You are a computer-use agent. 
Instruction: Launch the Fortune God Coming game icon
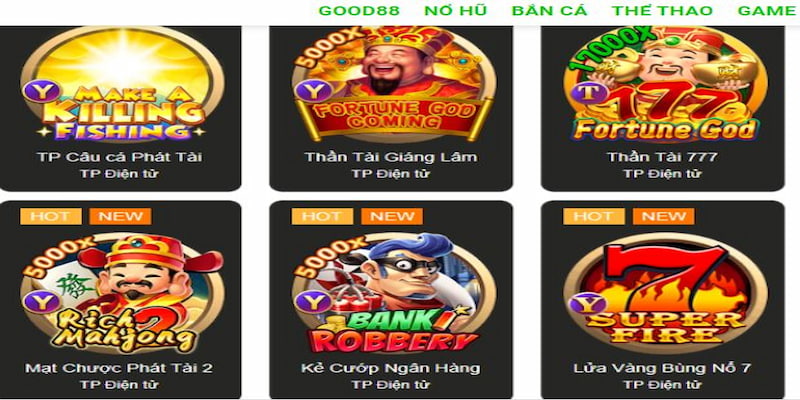click(x=393, y=85)
